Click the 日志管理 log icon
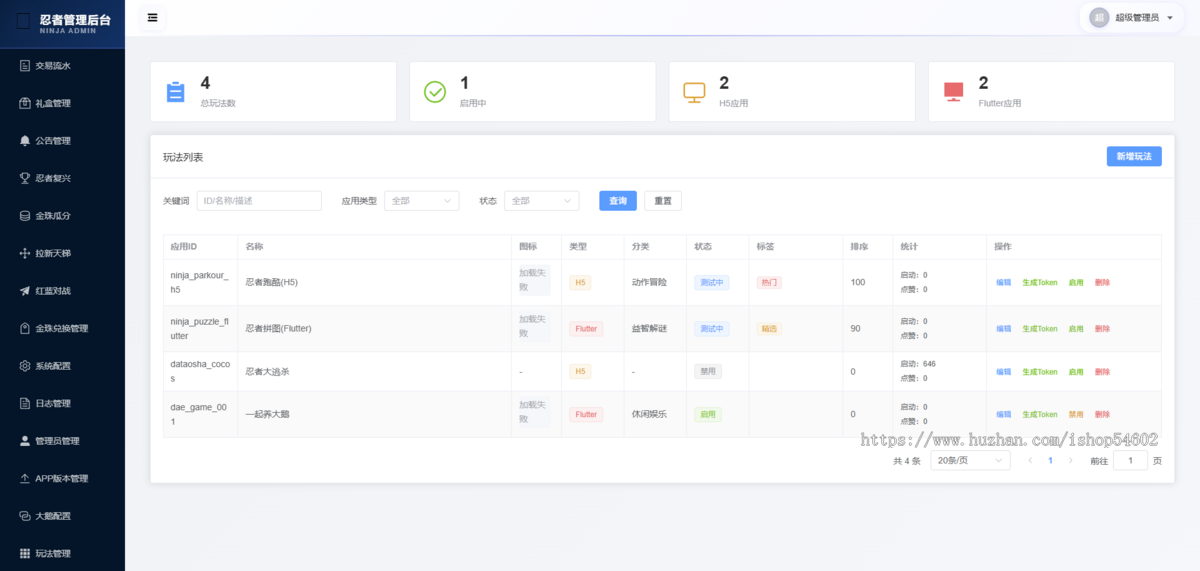Viewport: 1200px width, 571px height. pos(25,403)
